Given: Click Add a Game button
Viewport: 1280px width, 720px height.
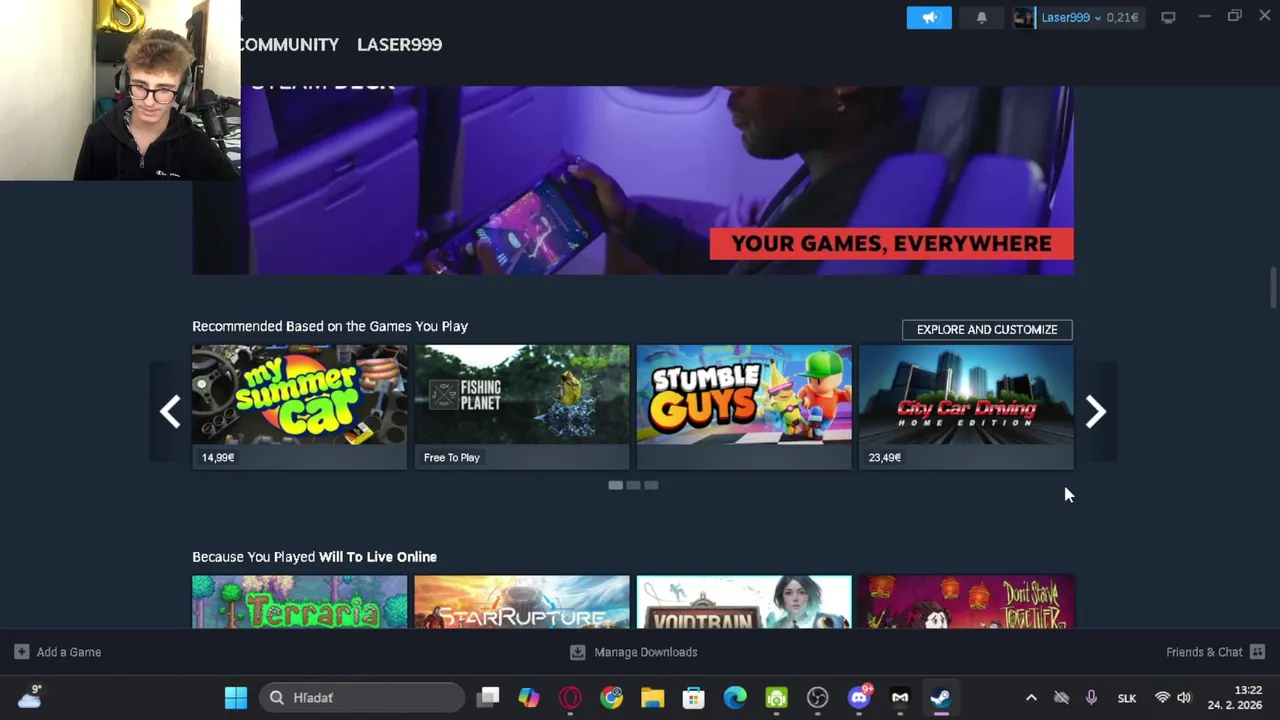Looking at the screenshot, I should (58, 652).
